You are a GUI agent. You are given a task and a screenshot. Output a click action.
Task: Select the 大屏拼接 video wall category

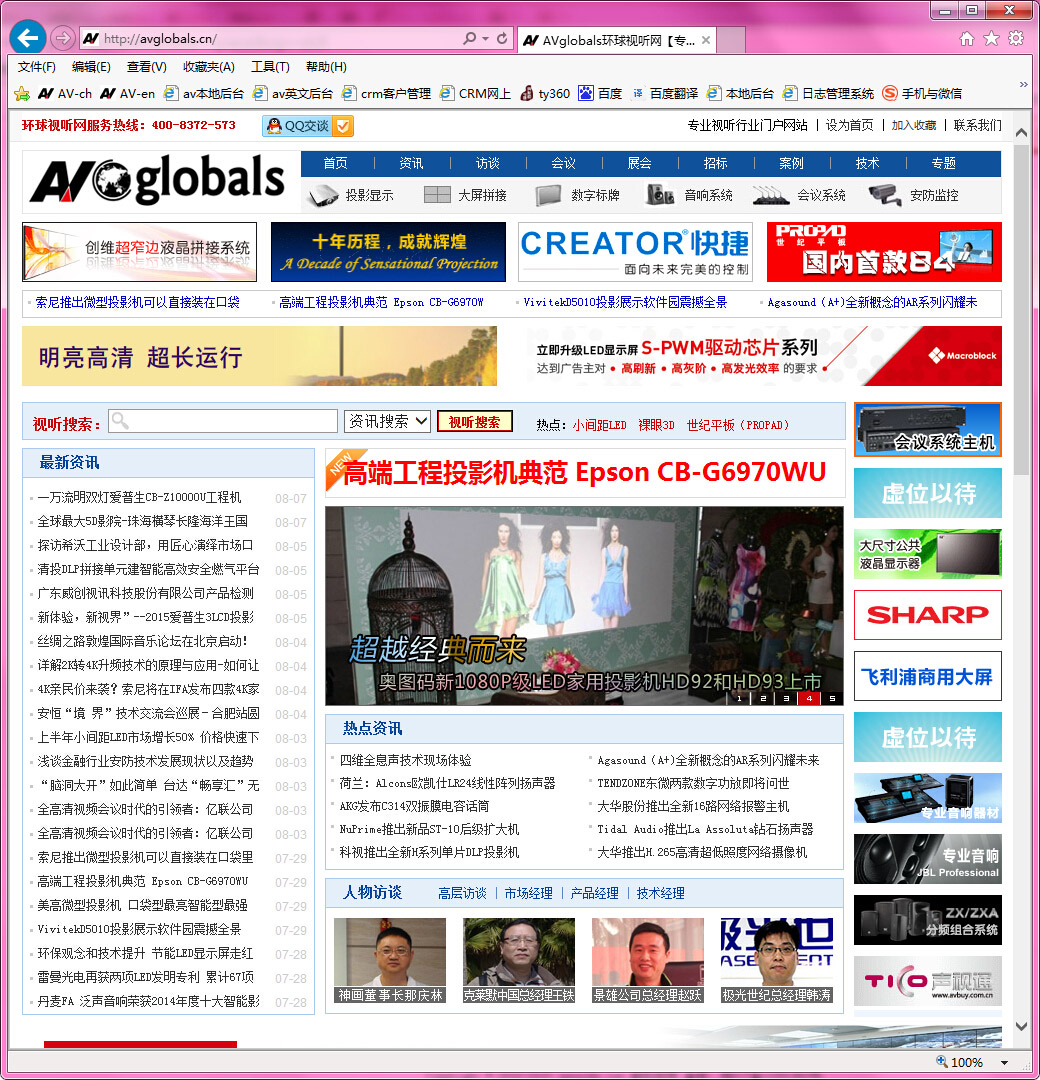[x=465, y=196]
